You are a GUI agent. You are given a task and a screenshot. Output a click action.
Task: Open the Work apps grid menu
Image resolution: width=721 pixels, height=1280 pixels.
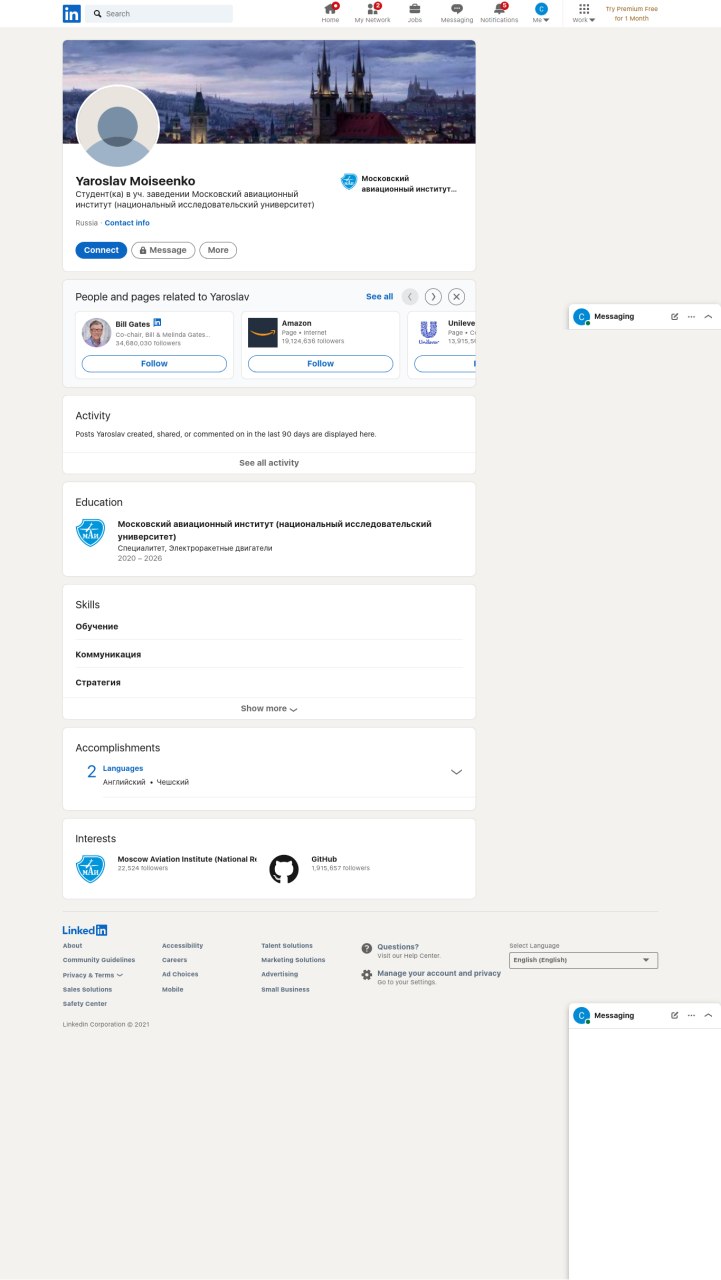pos(584,13)
